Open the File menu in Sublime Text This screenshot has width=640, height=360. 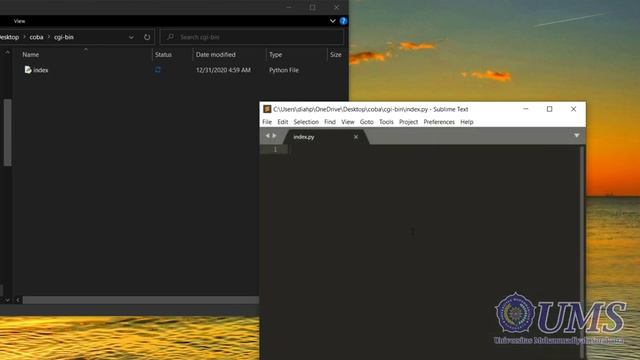click(267, 122)
